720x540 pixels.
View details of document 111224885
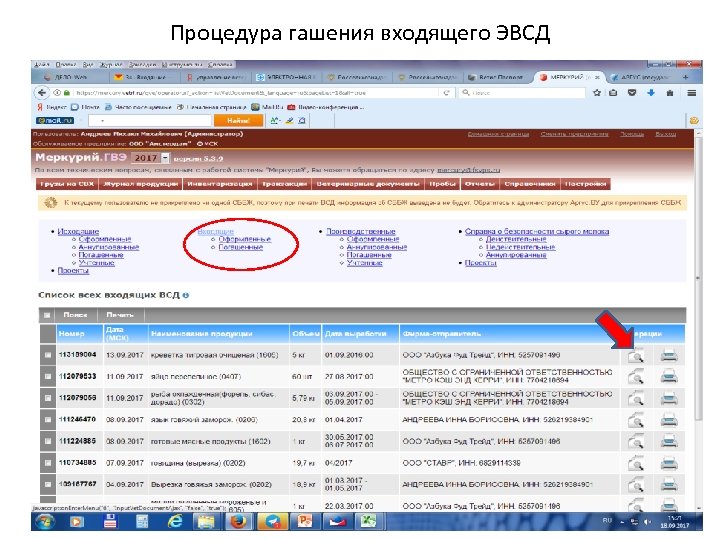point(636,442)
